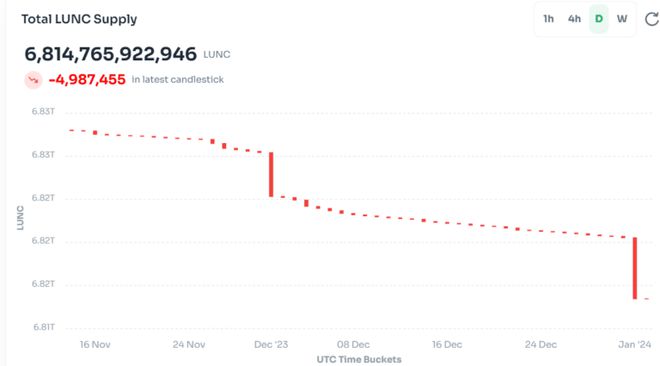Select the D daily timeframe
This screenshot has height=366, width=660.
click(x=599, y=19)
